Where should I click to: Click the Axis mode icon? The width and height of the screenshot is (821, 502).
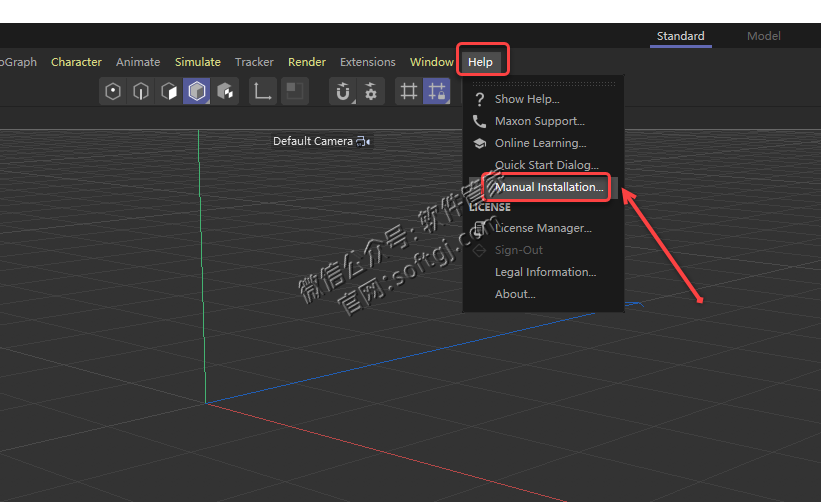[263, 92]
